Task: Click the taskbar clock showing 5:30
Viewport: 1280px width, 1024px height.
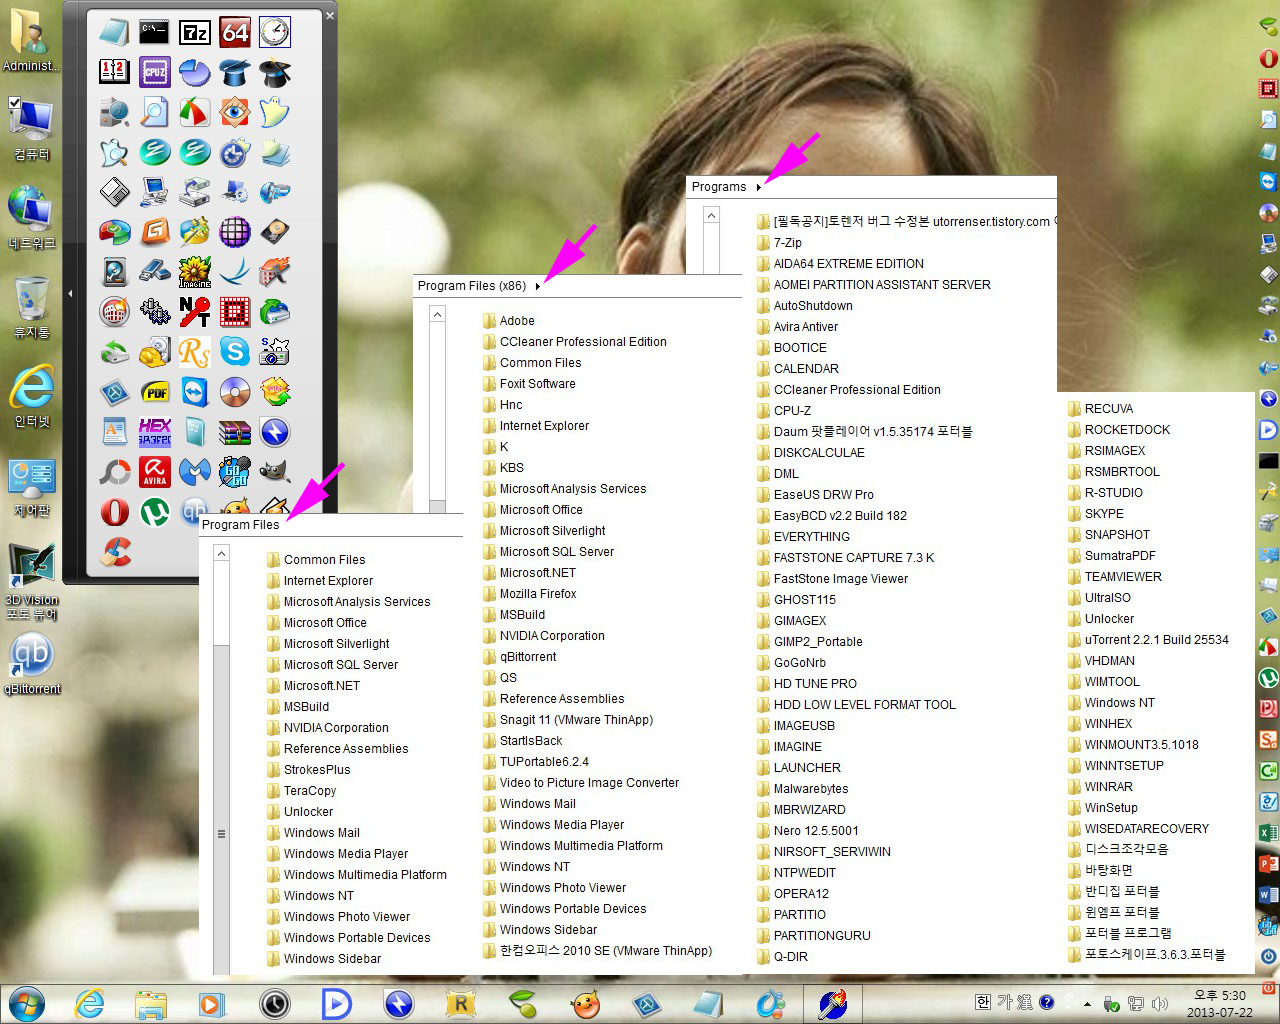Action: pyautogui.click(x=1219, y=1003)
